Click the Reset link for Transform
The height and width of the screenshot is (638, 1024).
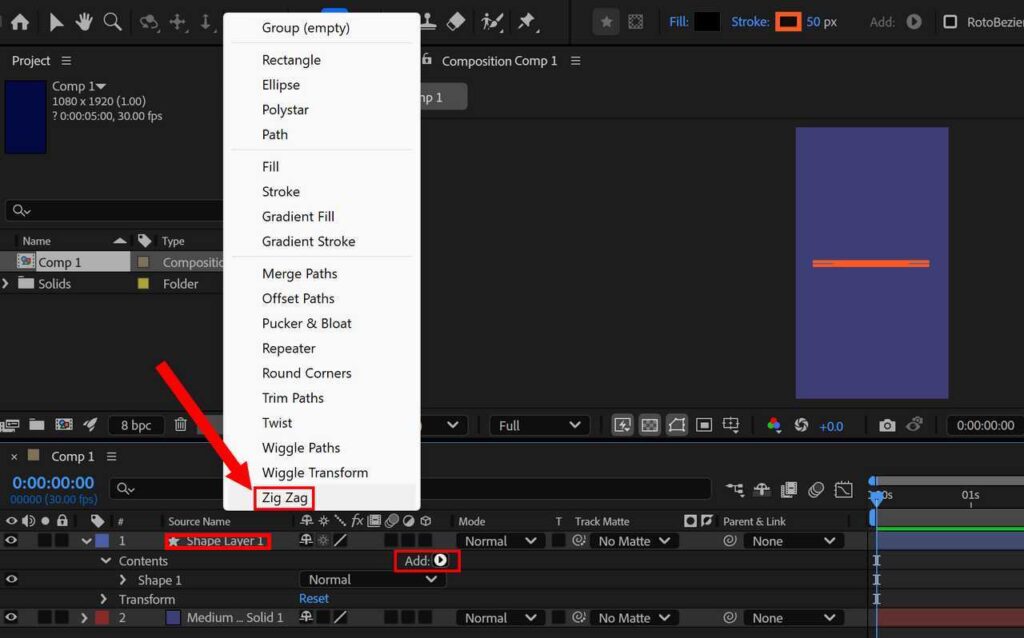[x=313, y=598]
